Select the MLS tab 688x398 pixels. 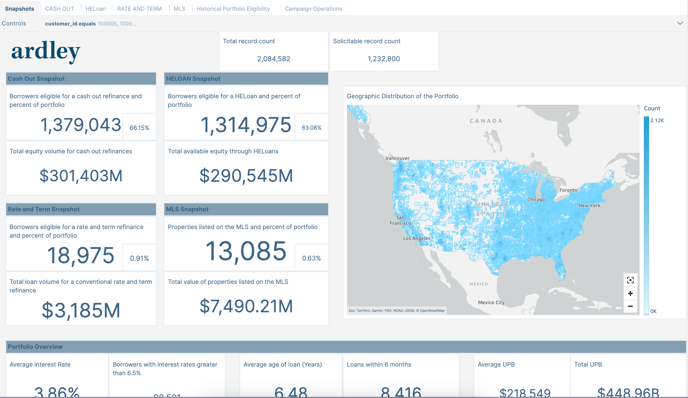click(x=179, y=9)
